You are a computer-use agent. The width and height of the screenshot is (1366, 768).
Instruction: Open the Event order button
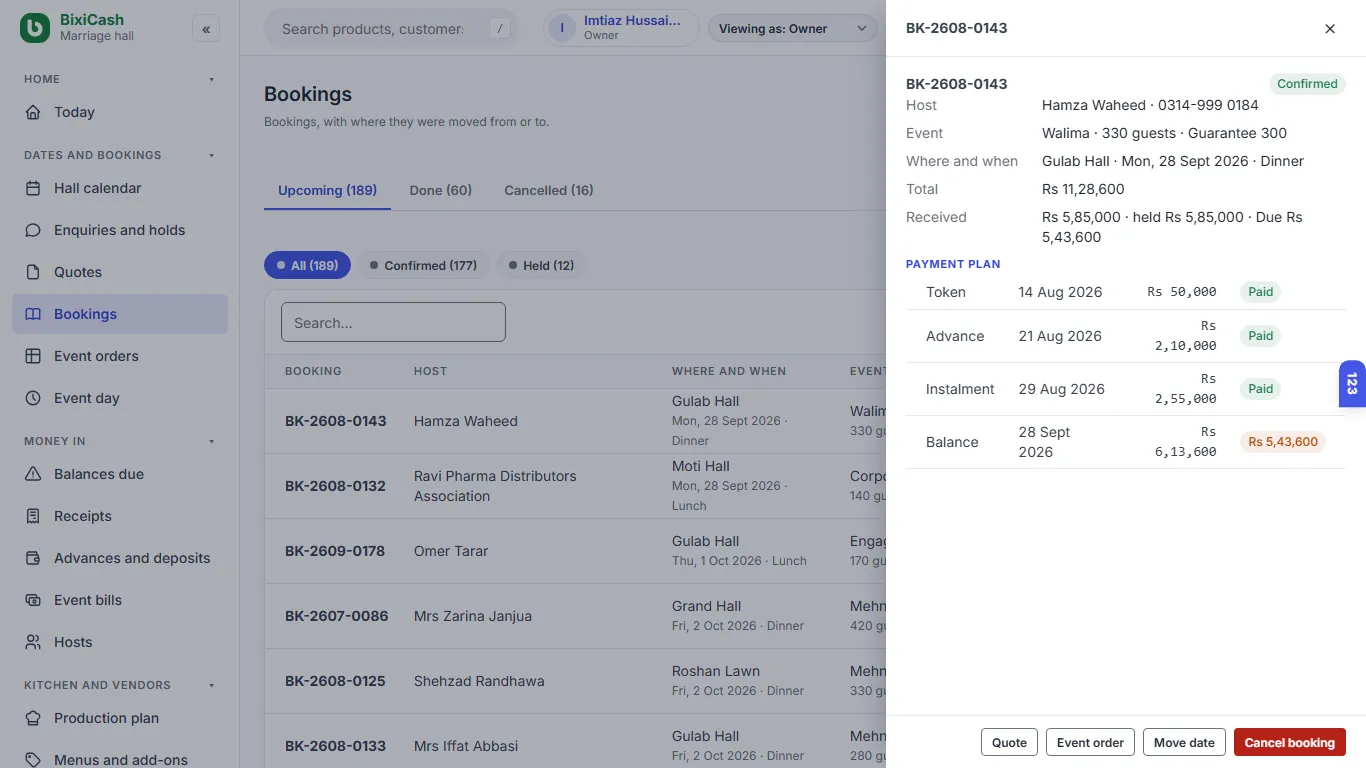(x=1090, y=742)
